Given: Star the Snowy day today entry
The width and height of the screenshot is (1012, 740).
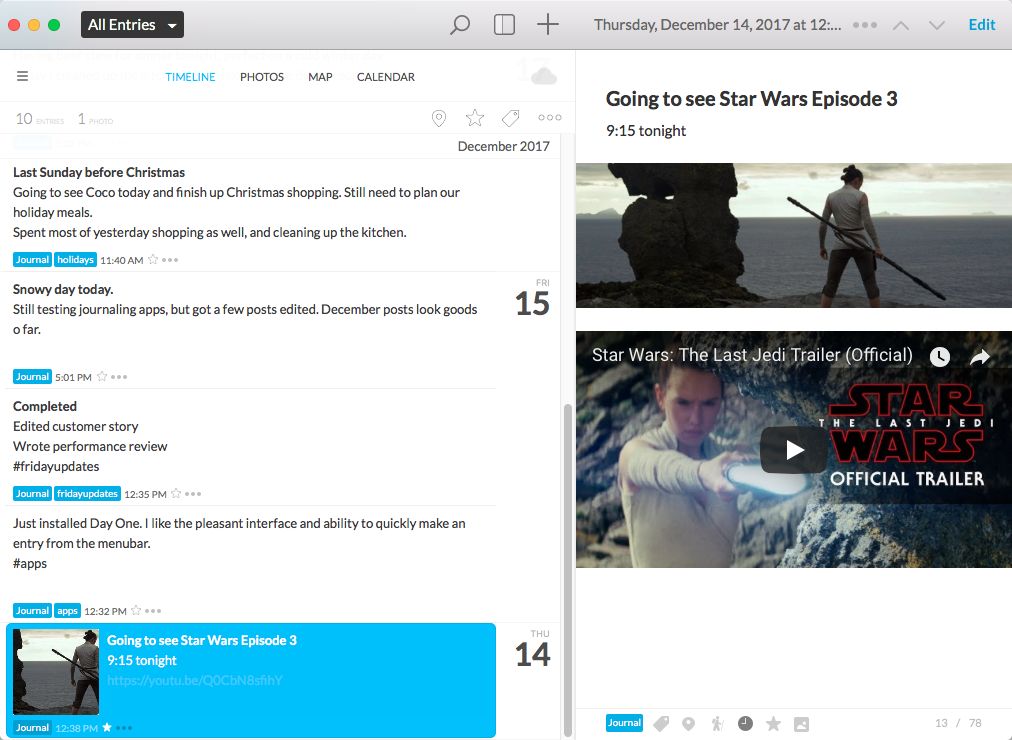Looking at the screenshot, I should [x=101, y=377].
